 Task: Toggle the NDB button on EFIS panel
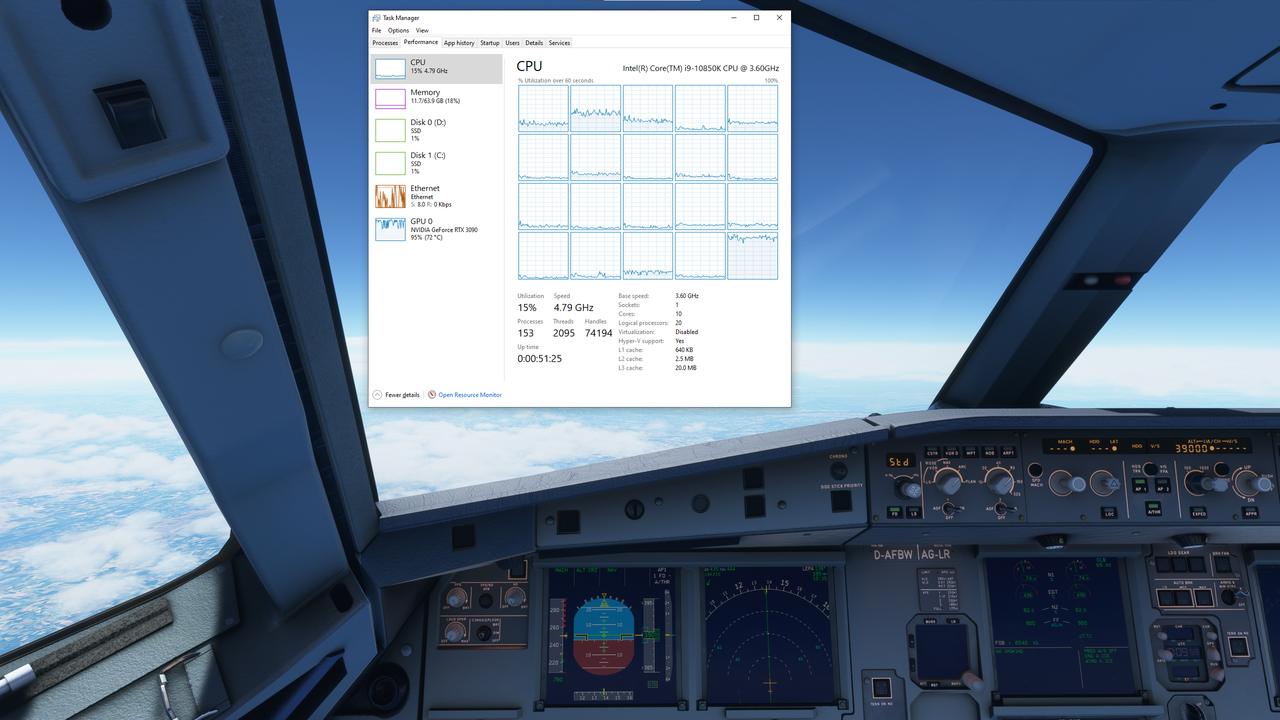[x=989, y=452]
